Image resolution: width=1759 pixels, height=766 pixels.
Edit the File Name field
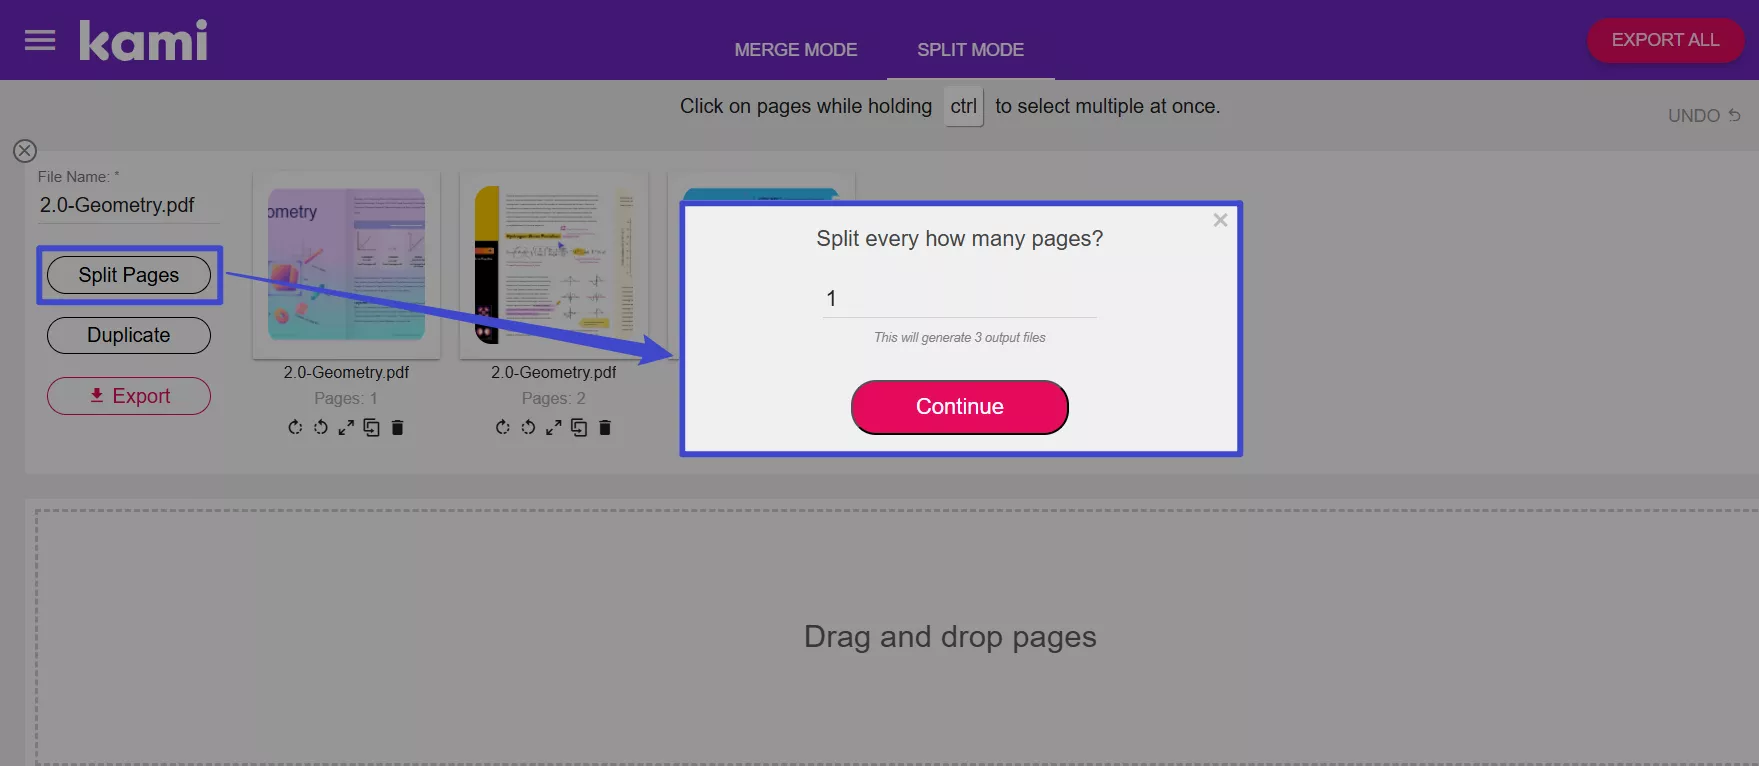(x=129, y=205)
